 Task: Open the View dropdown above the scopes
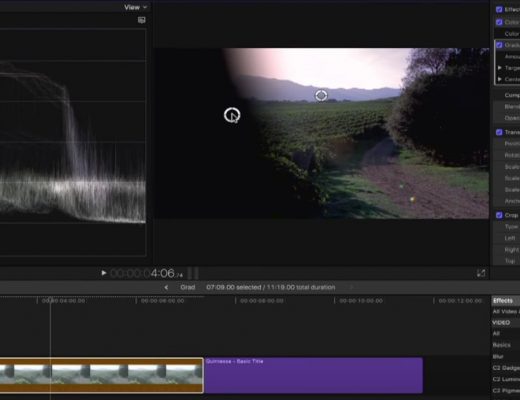coord(136,7)
